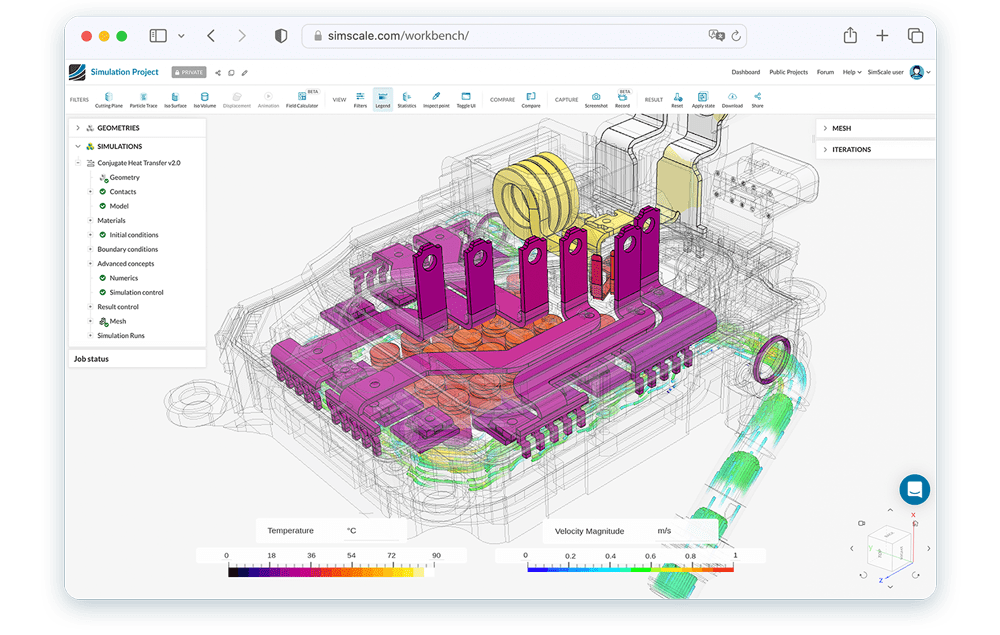Image resolution: width=1000 pixels, height=635 pixels.
Task: Toggle the UI visibility
Action: pyautogui.click(x=466, y=99)
